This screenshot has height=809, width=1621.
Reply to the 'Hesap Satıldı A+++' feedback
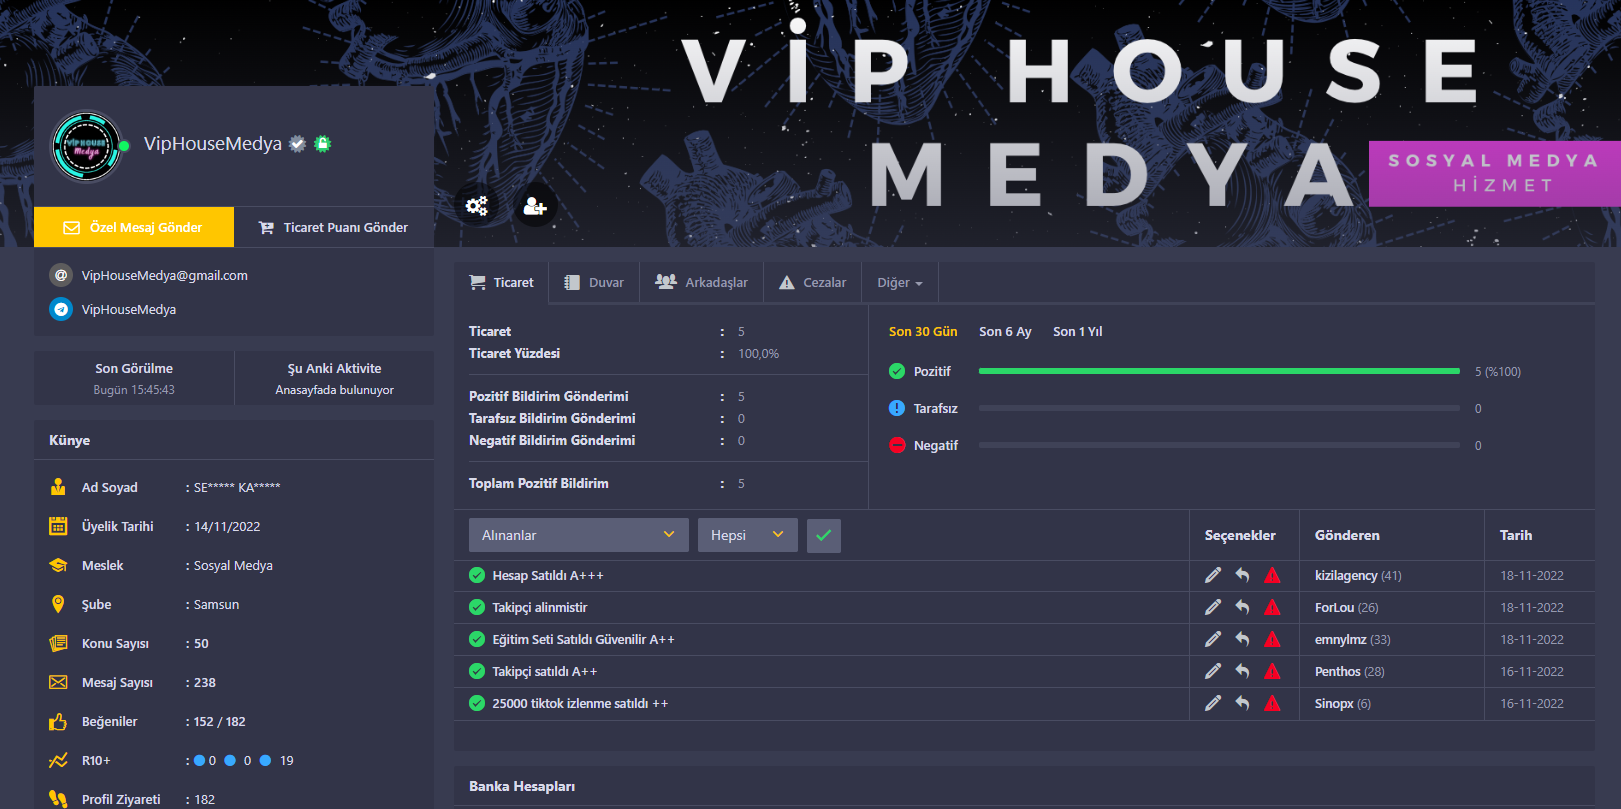click(x=1242, y=575)
